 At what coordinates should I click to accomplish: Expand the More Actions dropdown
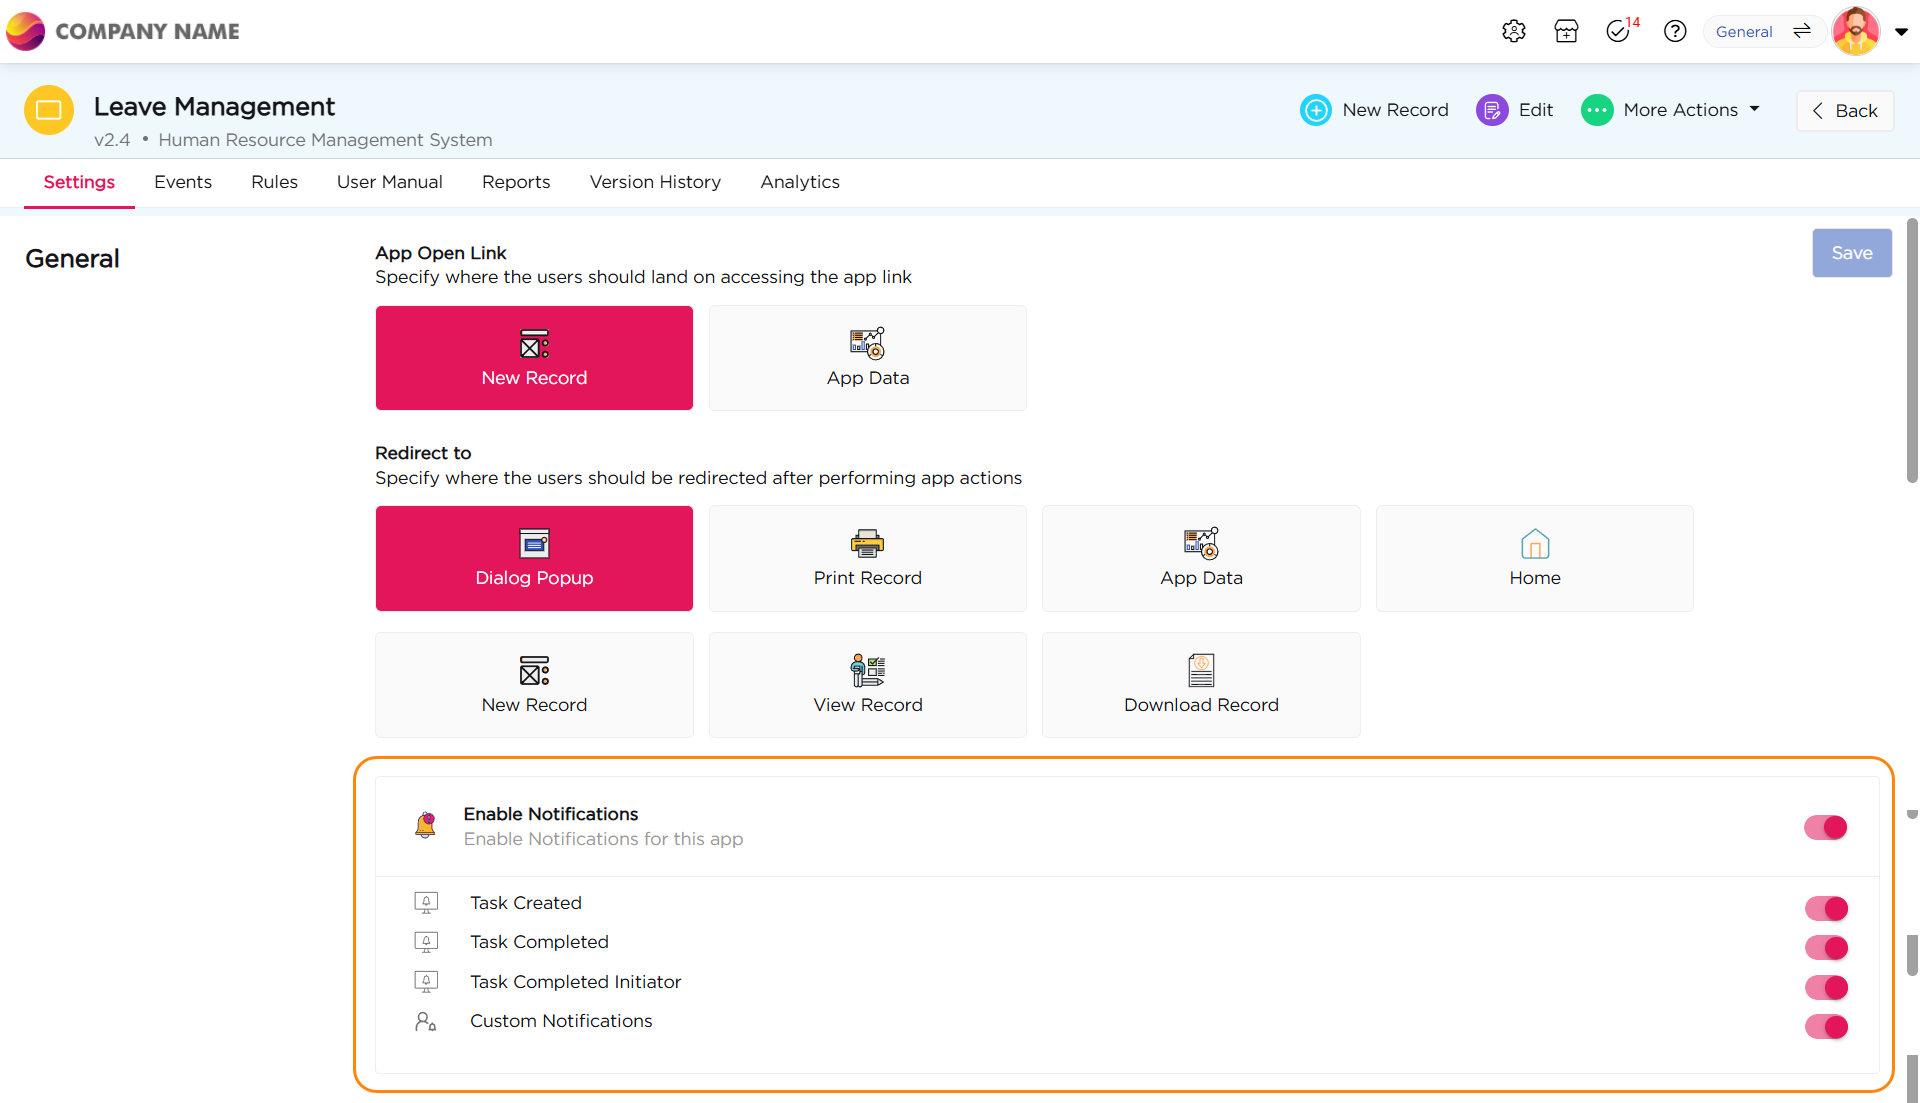click(x=1670, y=110)
